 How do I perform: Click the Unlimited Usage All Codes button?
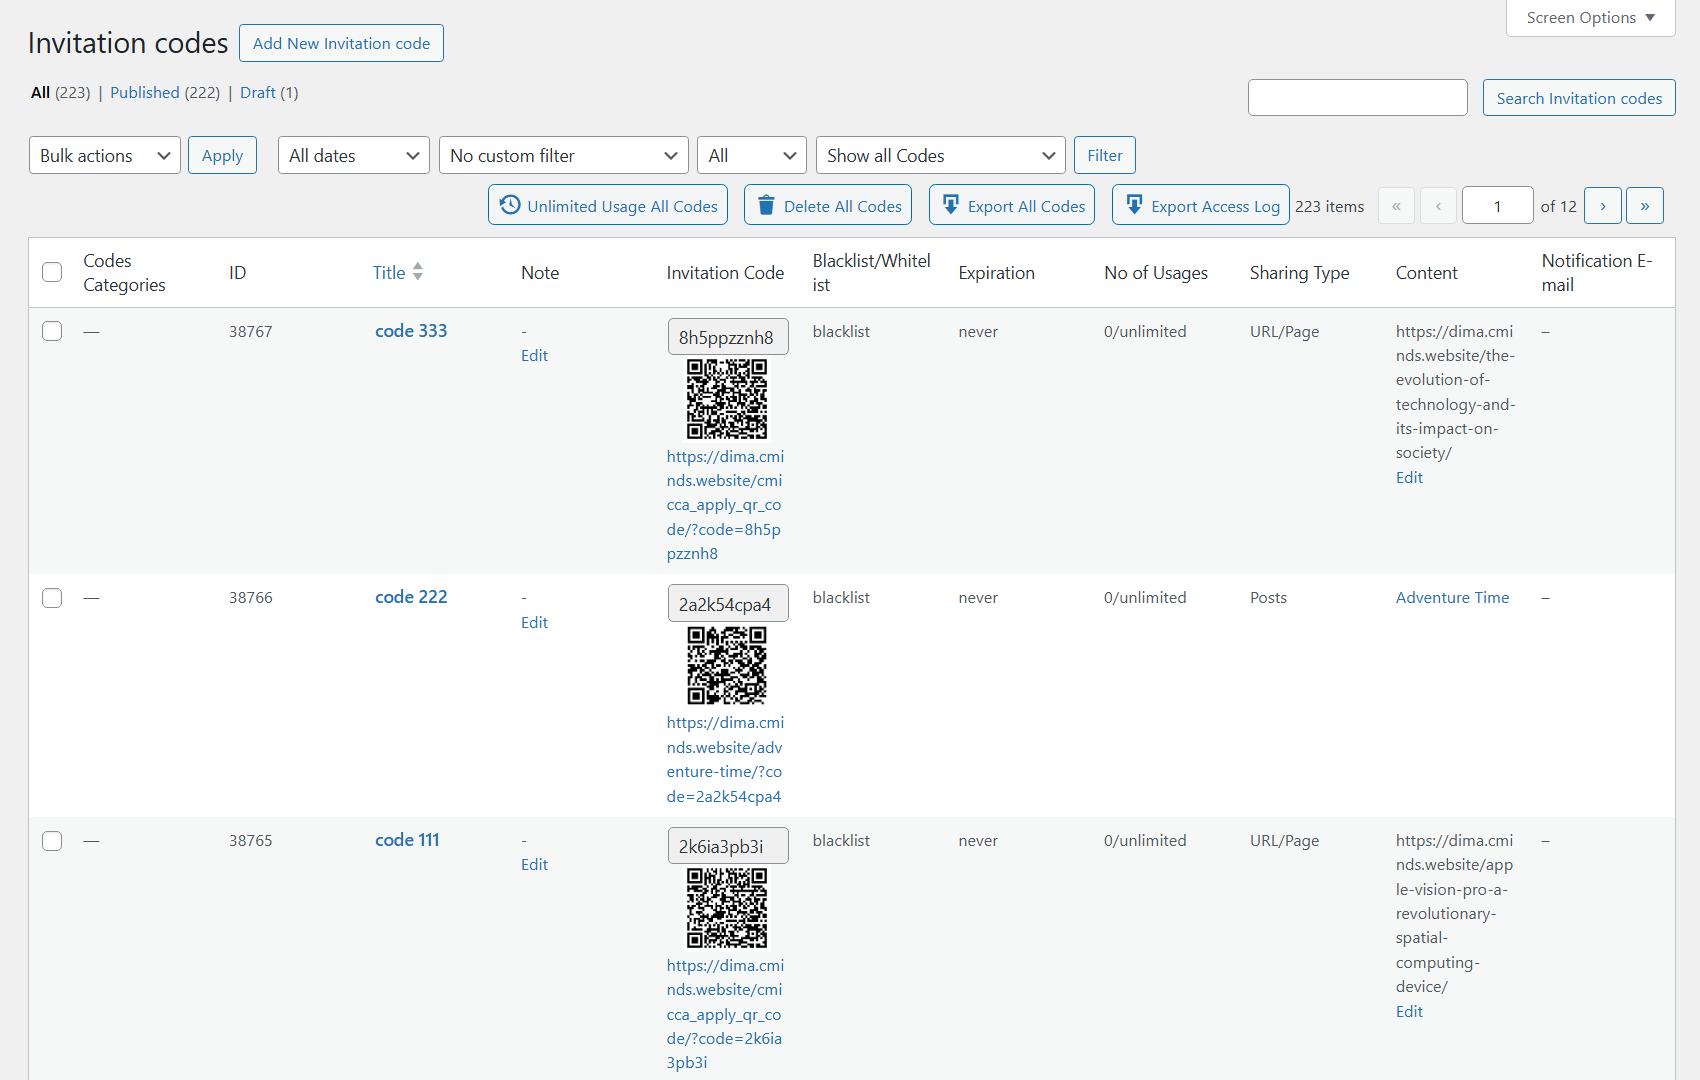608,205
